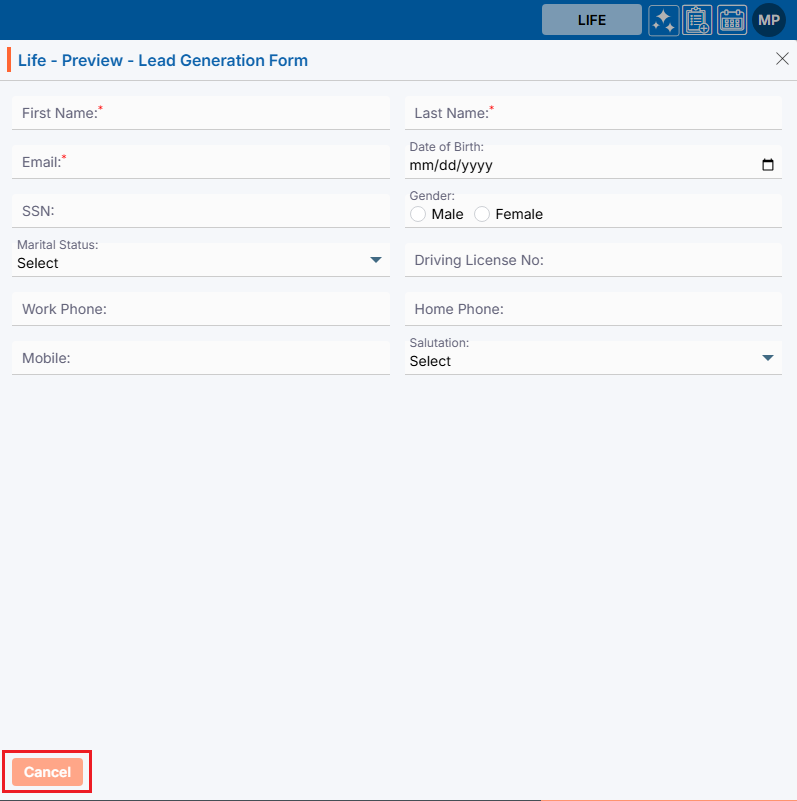Open the calendar icon in header
Screen dimensions: 797x801
coord(732,20)
